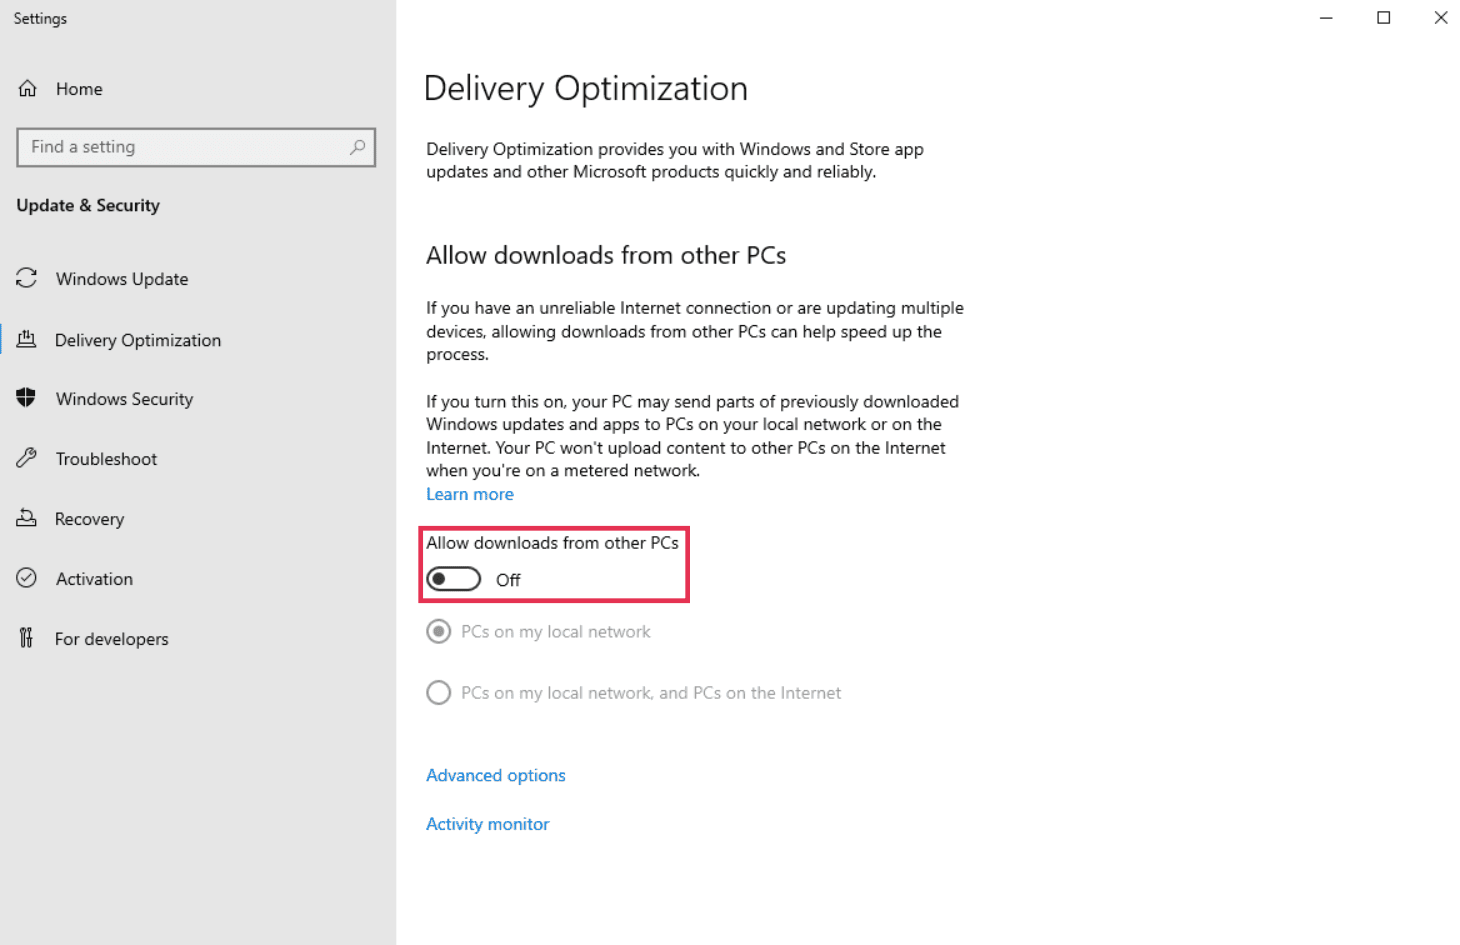Open the Learn more link
1460x945 pixels.
click(x=470, y=494)
